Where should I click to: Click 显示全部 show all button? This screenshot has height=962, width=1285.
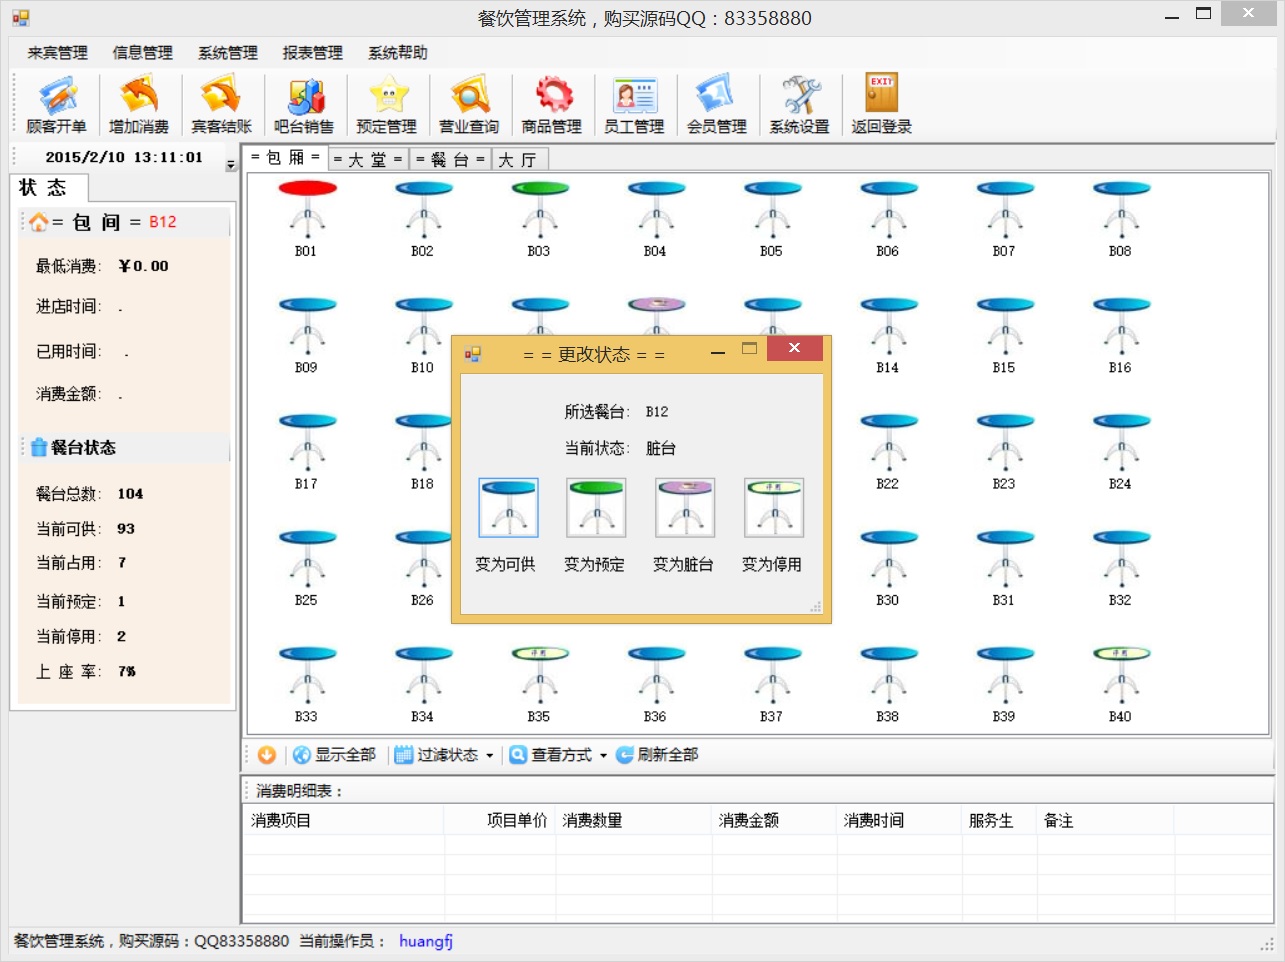coord(335,755)
